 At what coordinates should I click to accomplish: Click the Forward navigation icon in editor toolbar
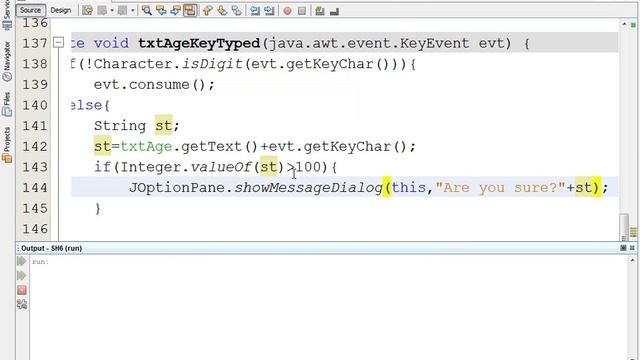[x=122, y=11]
